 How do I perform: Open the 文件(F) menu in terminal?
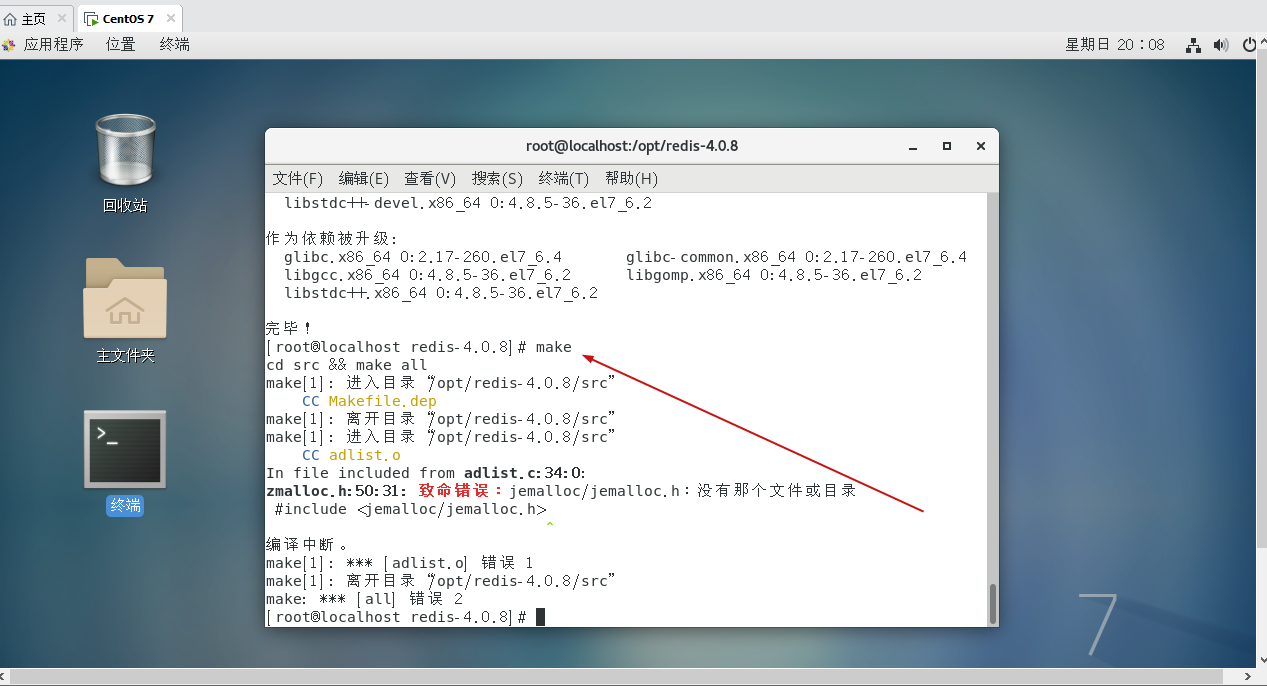[298, 178]
